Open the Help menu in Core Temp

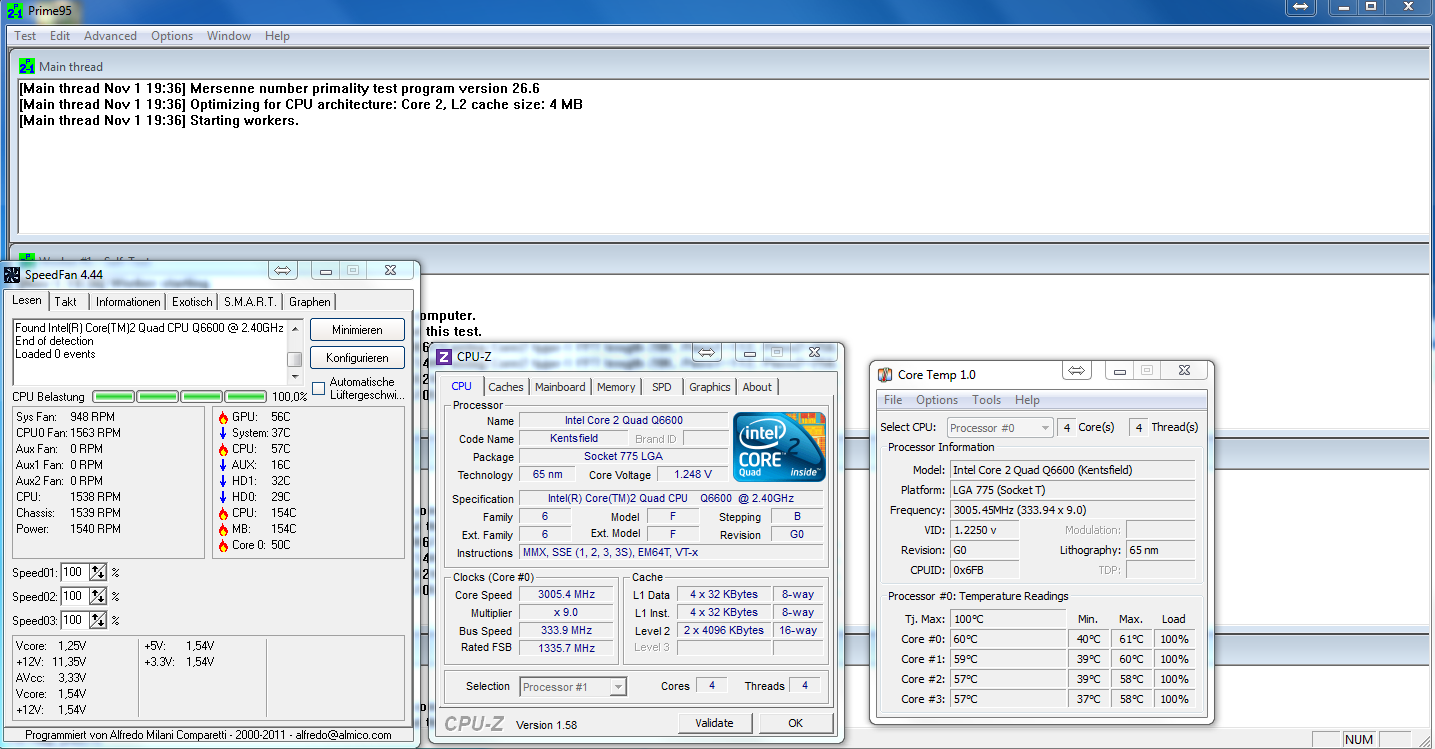[1027, 400]
